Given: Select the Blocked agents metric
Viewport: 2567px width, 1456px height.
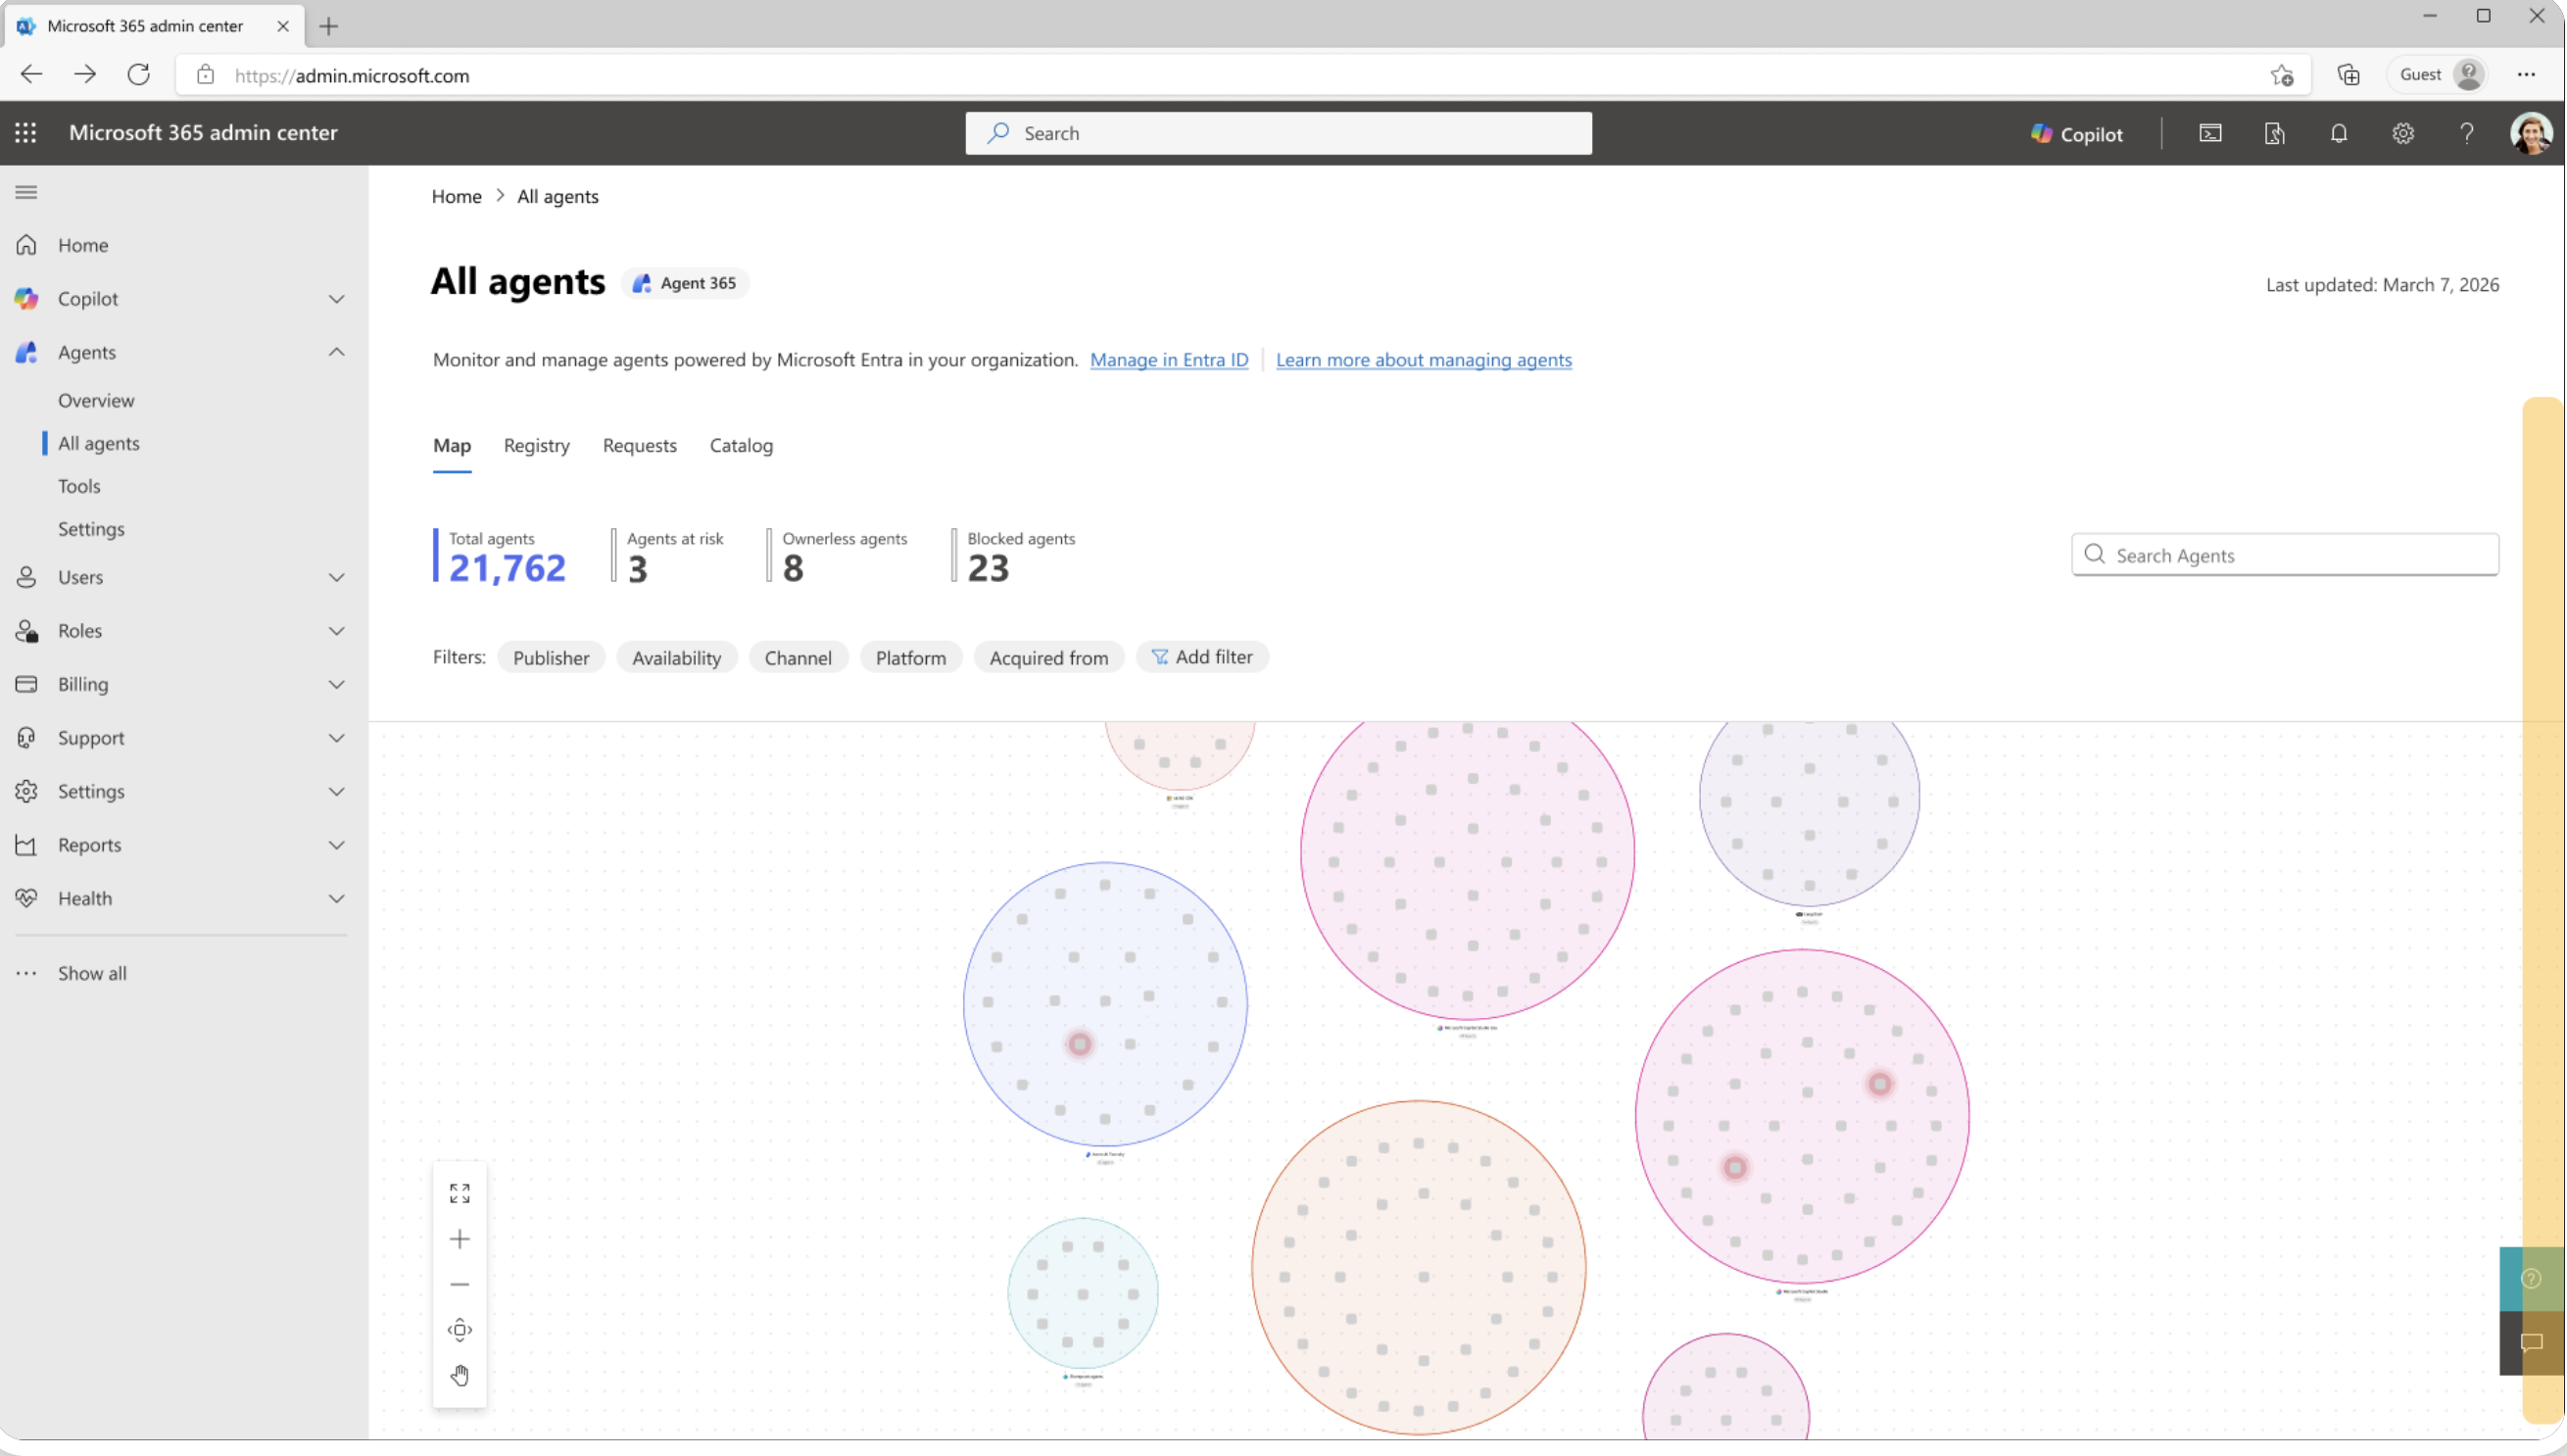Looking at the screenshot, I should tap(1014, 556).
